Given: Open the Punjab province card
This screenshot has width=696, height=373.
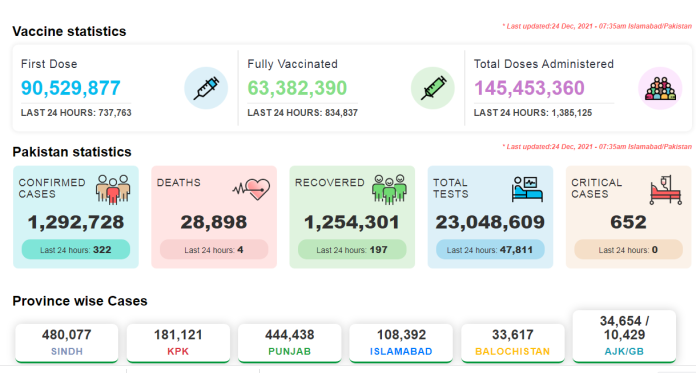Looking at the screenshot, I should [x=289, y=343].
